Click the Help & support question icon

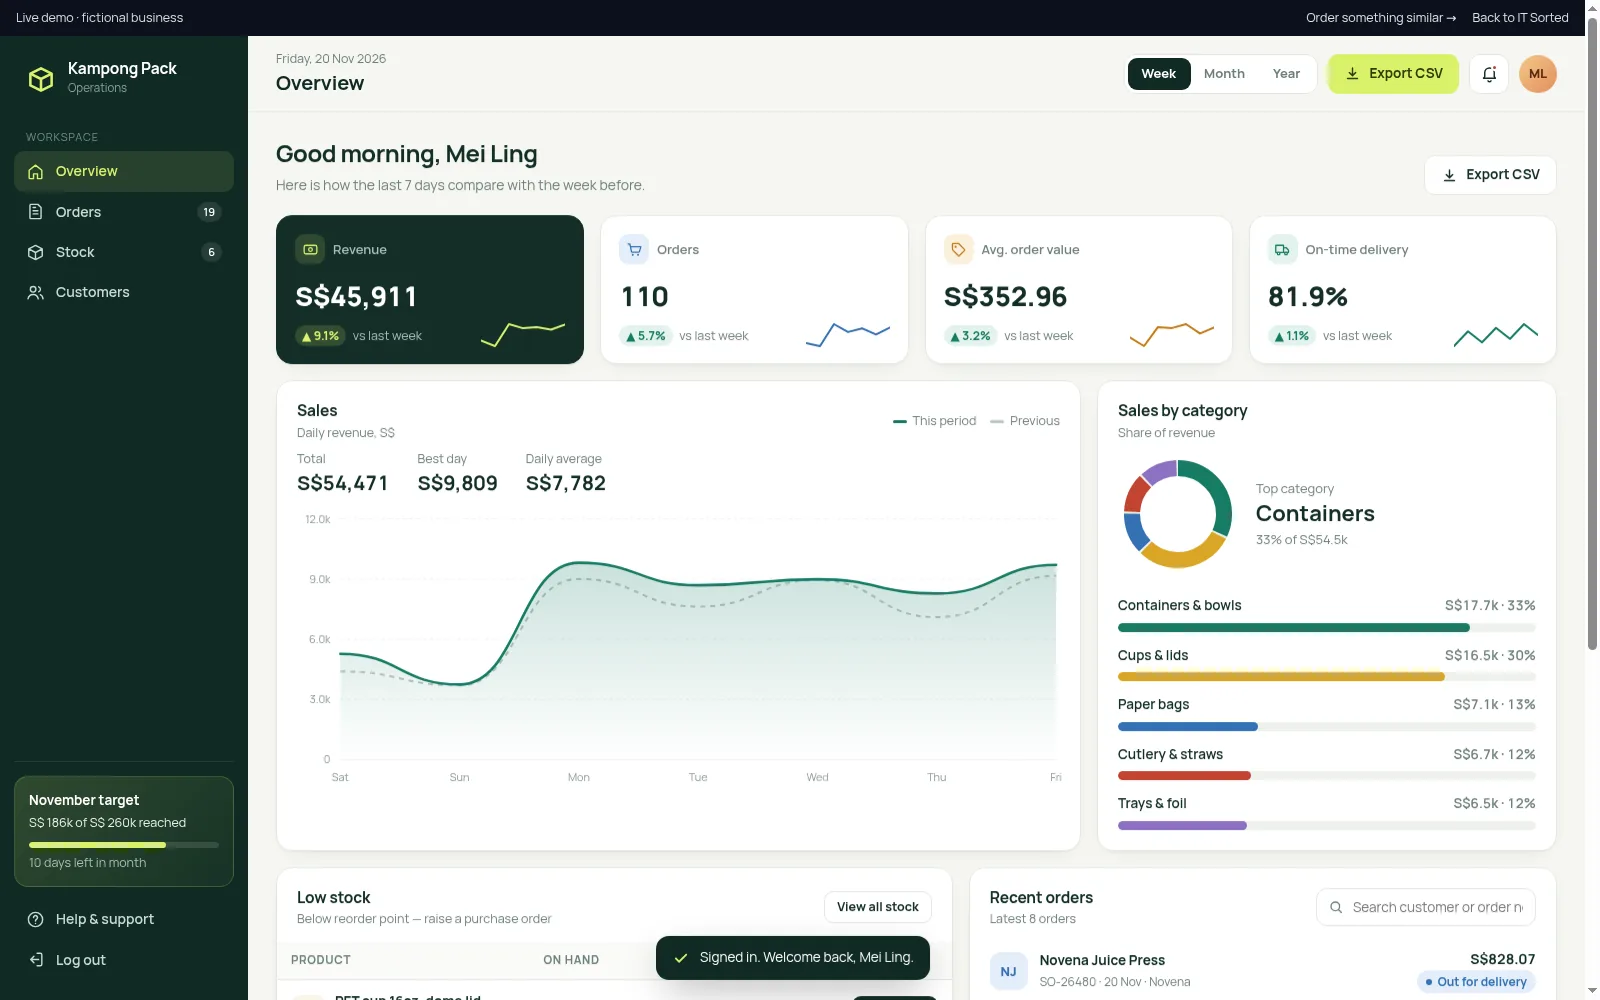36,919
